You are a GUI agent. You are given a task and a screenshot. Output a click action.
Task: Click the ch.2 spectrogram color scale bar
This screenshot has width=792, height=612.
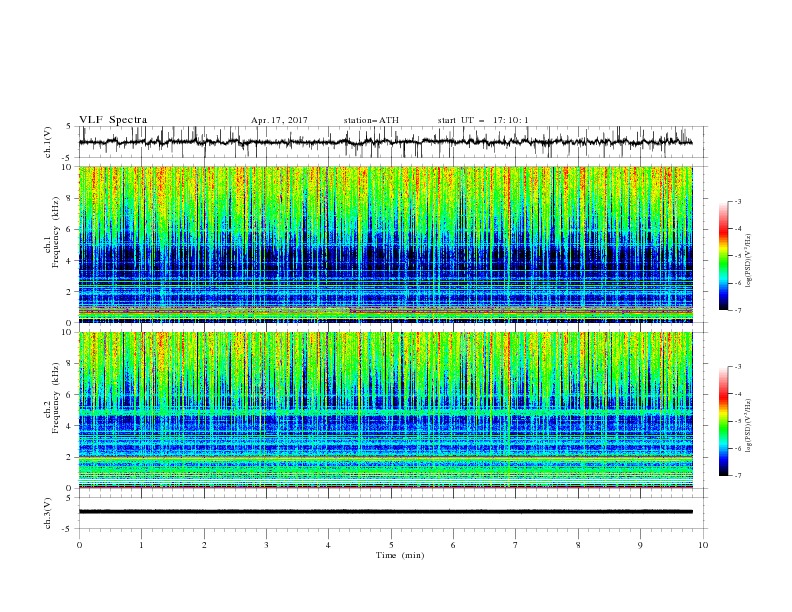(723, 421)
